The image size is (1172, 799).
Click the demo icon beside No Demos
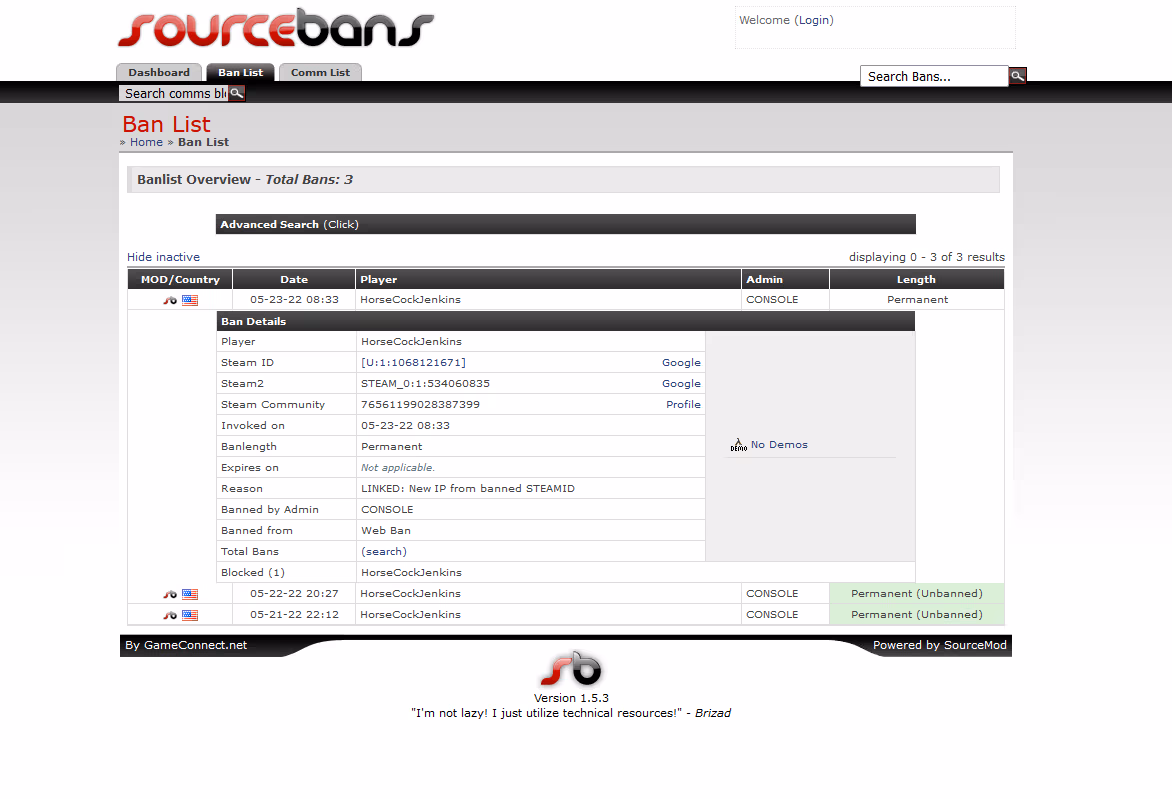coord(738,445)
